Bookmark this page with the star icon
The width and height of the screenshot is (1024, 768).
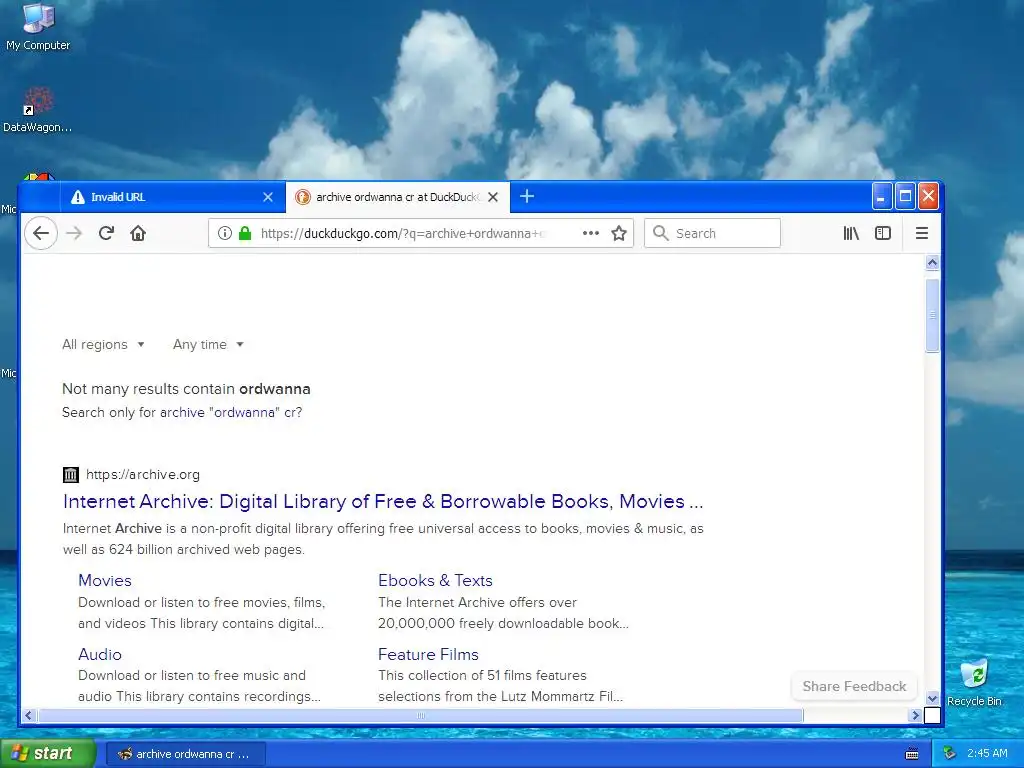(619, 233)
